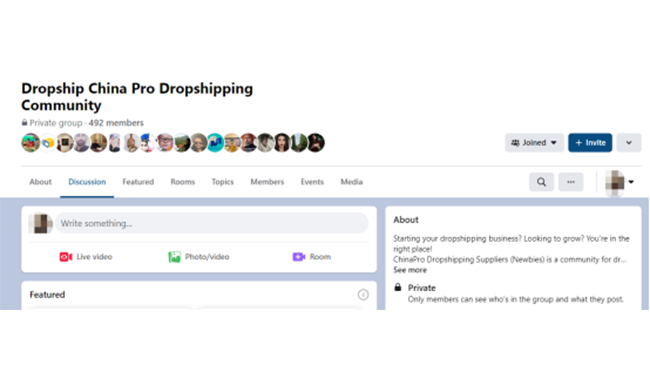Click the Featured info circle icon
The width and height of the screenshot is (650, 365).
click(x=363, y=294)
